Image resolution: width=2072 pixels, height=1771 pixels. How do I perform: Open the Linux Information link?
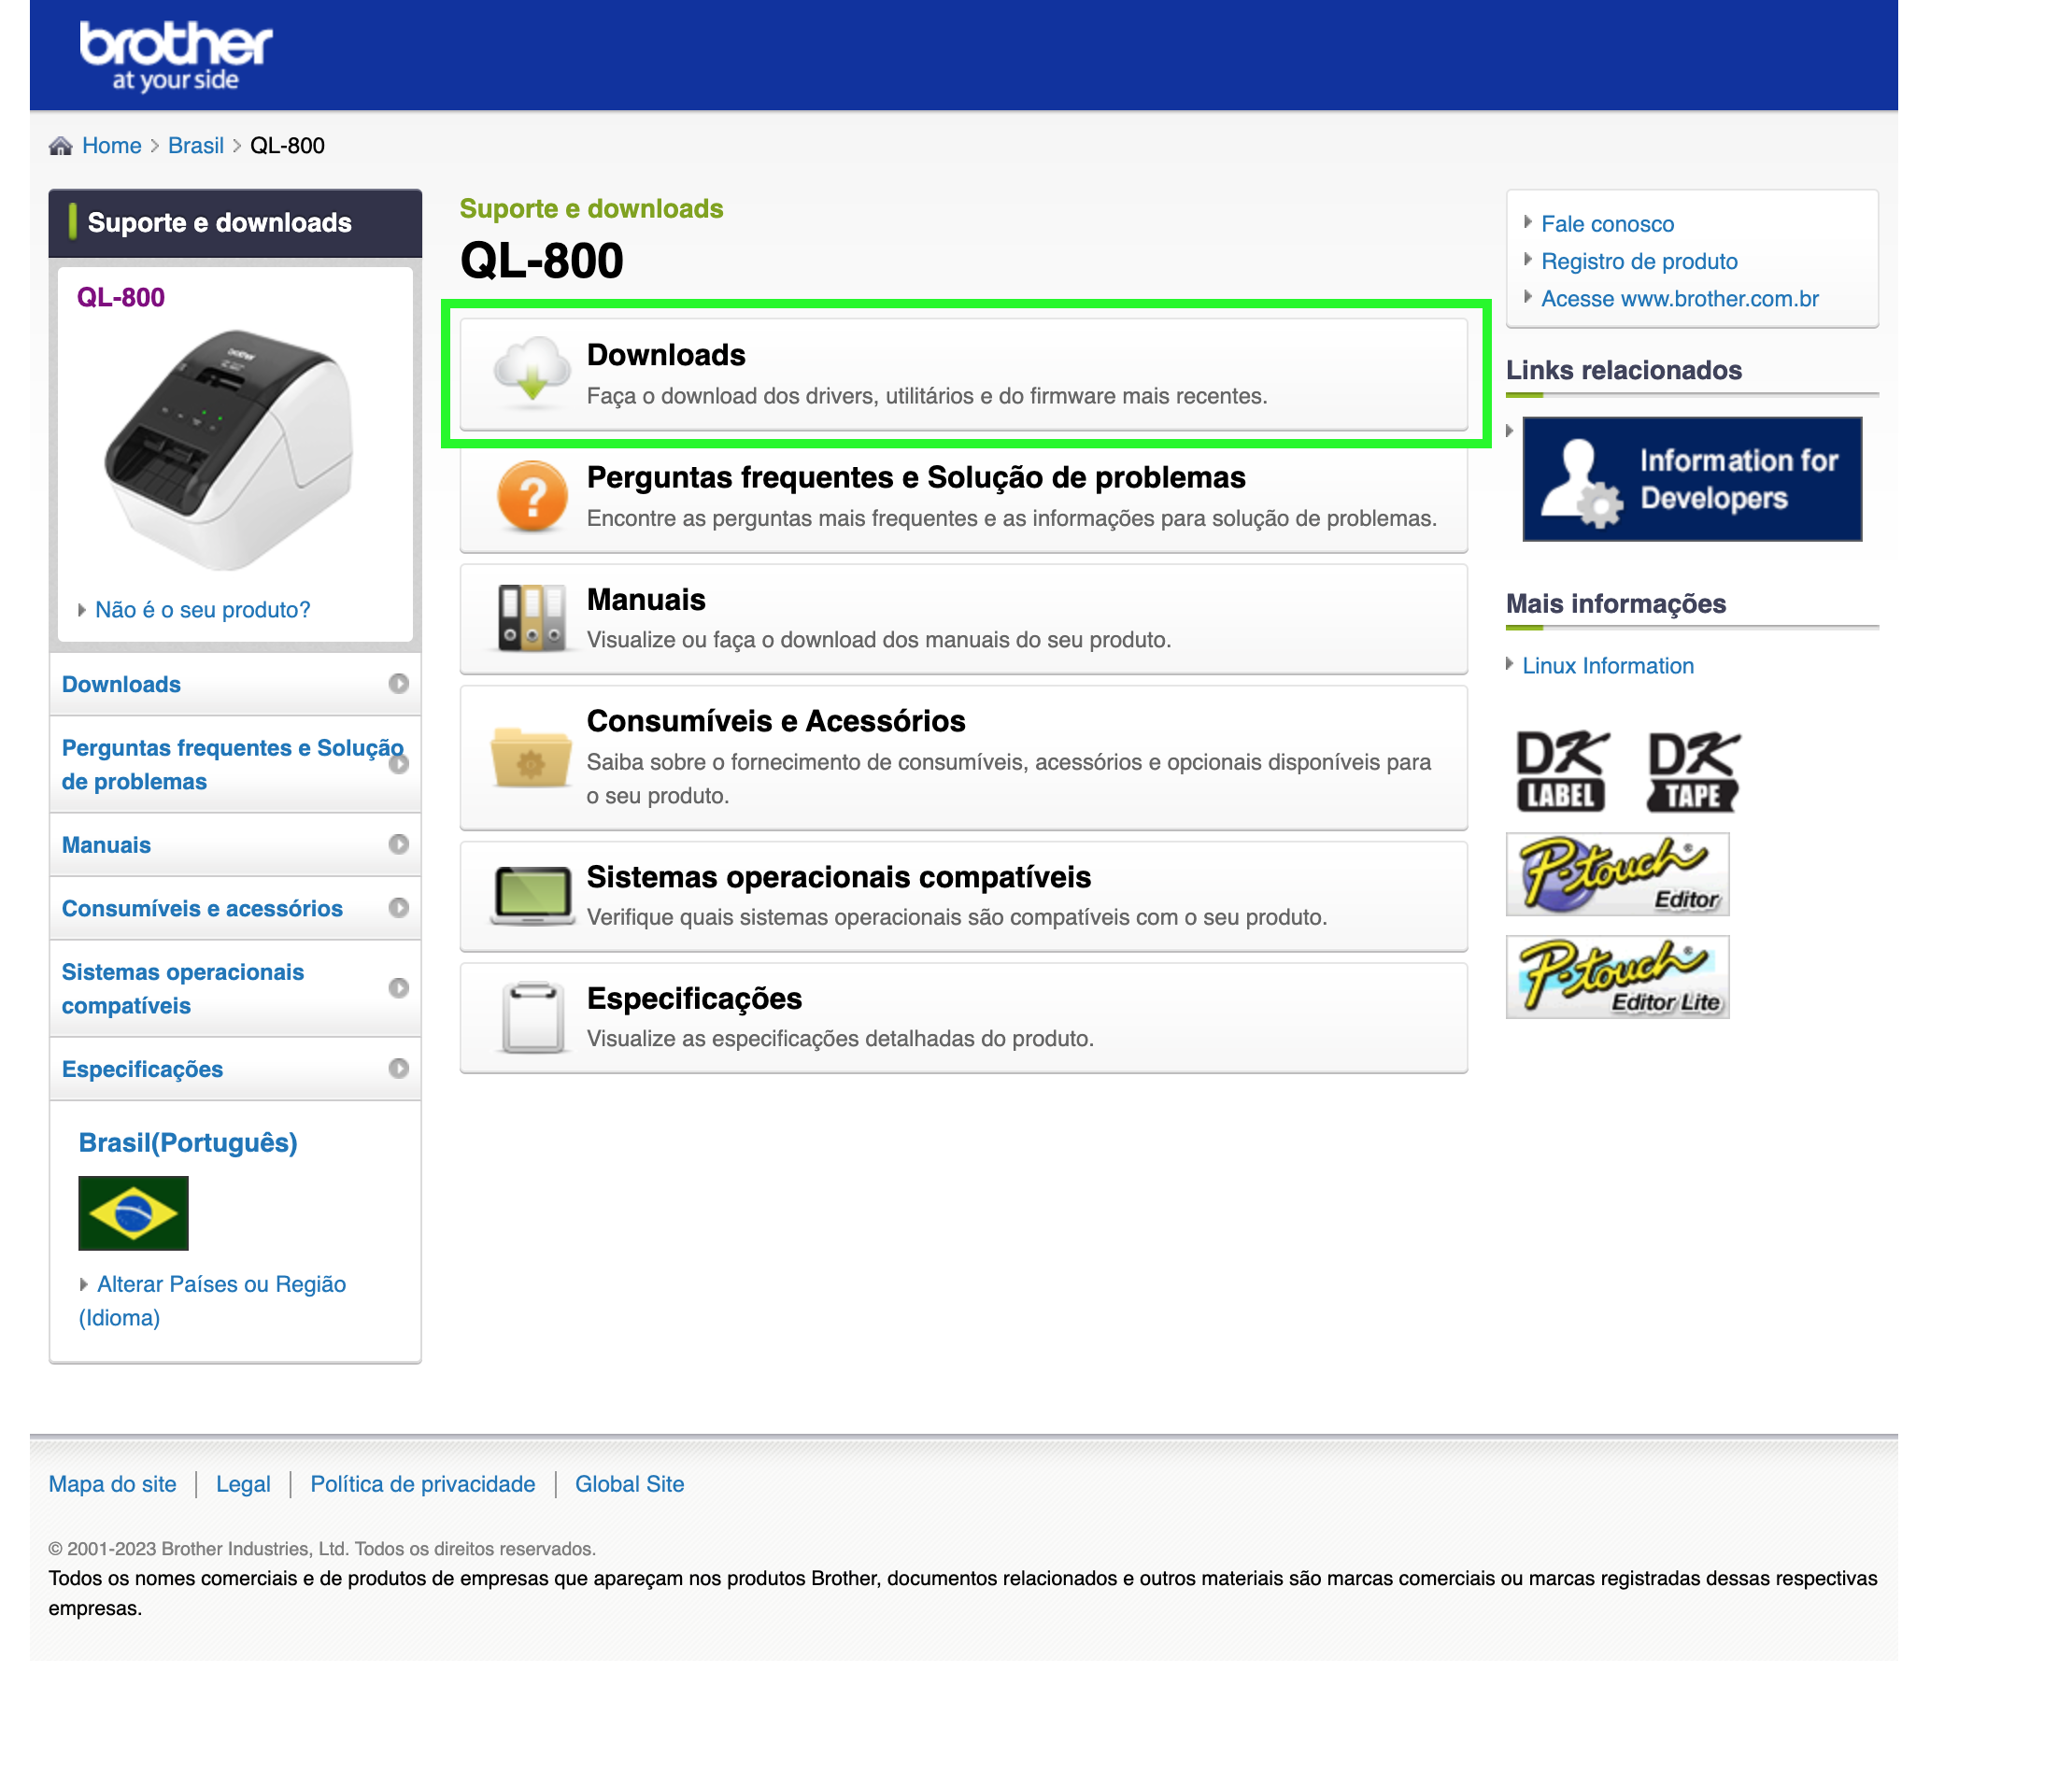click(1608, 666)
